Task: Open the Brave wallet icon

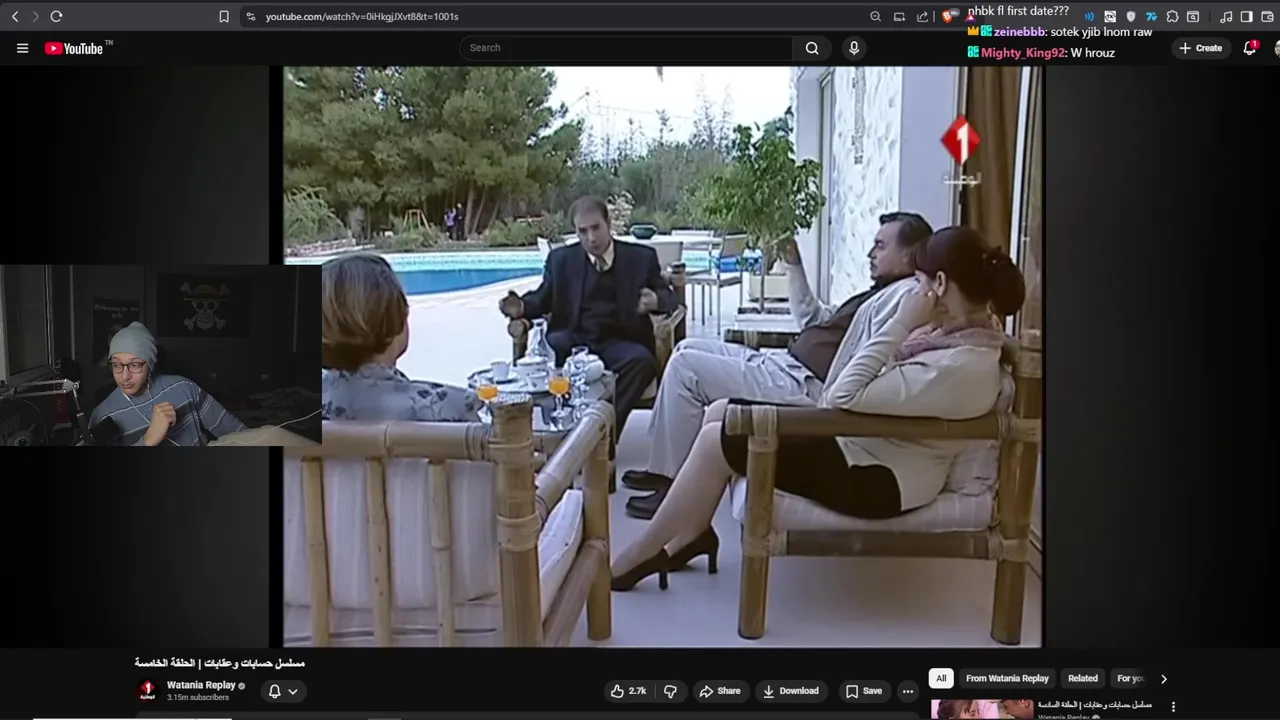Action: [1266, 16]
